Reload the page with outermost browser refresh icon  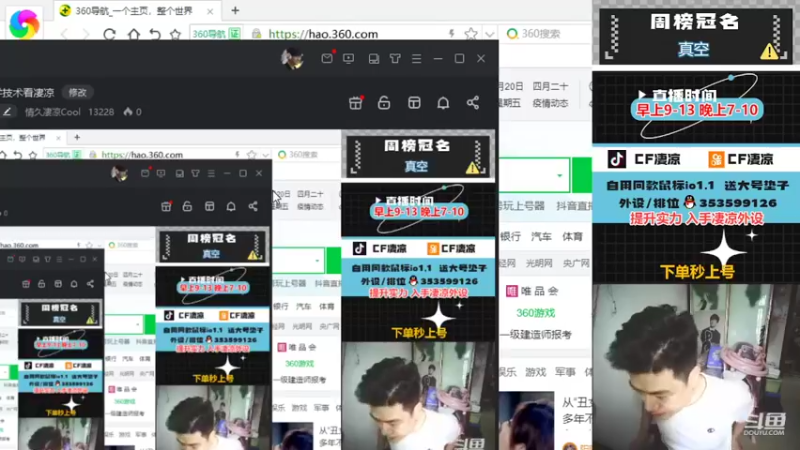(109, 34)
